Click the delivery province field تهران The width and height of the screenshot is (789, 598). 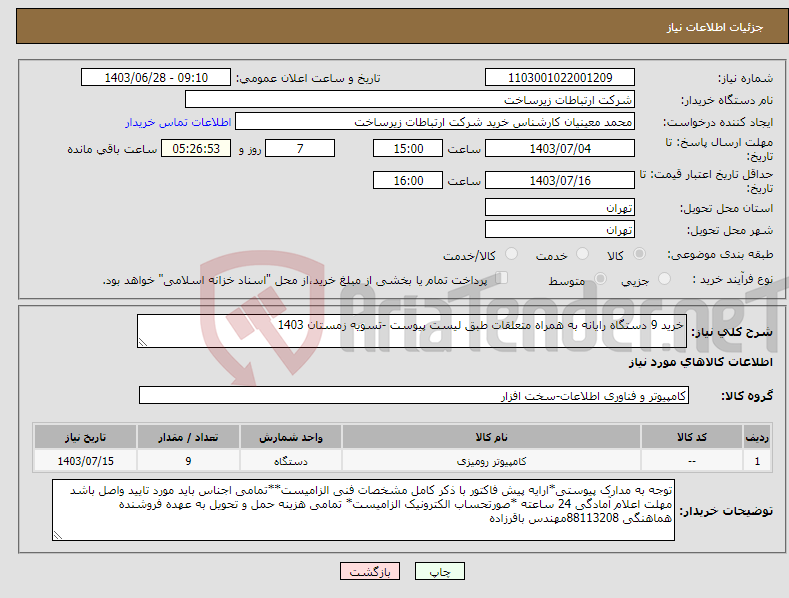560,207
